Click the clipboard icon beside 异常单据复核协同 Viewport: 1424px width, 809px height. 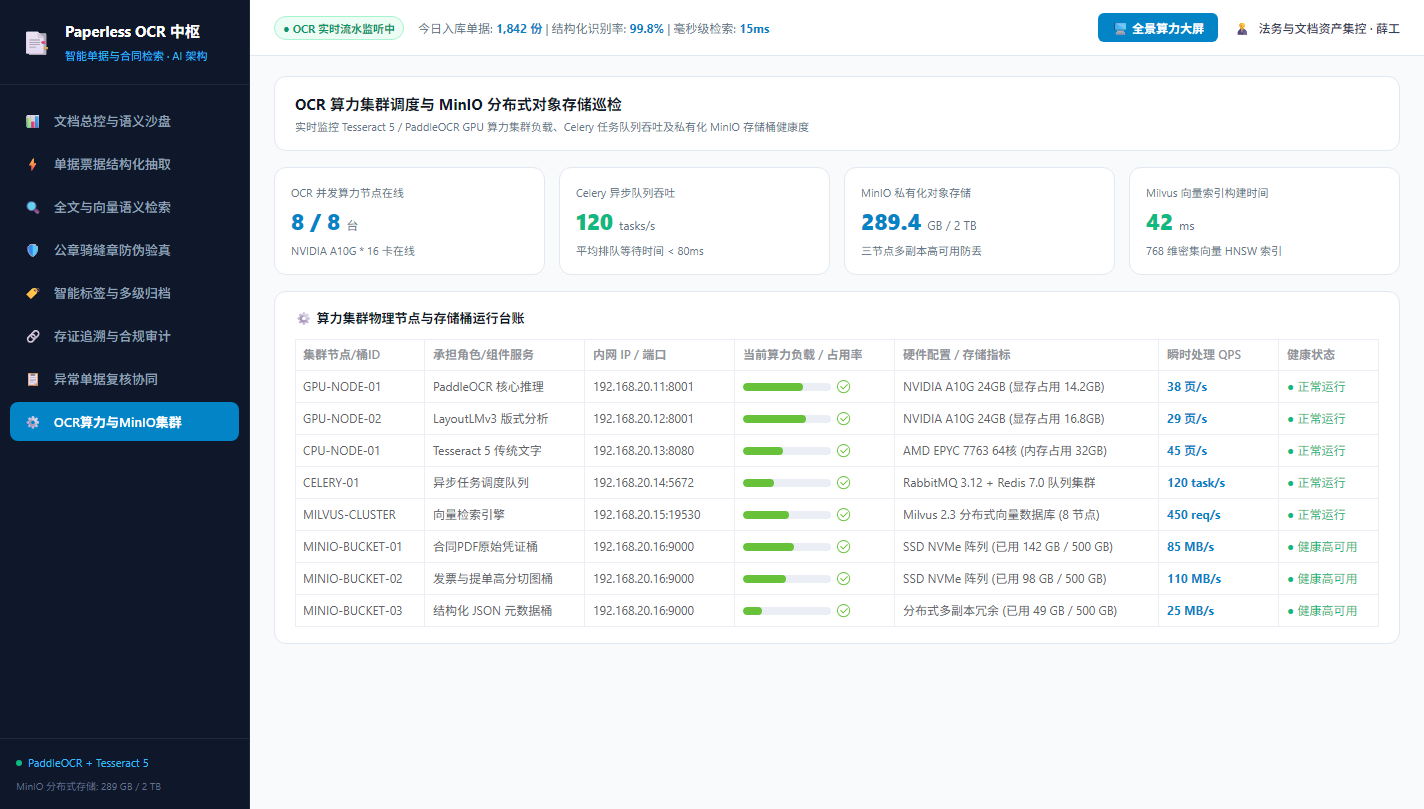click(x=33, y=379)
